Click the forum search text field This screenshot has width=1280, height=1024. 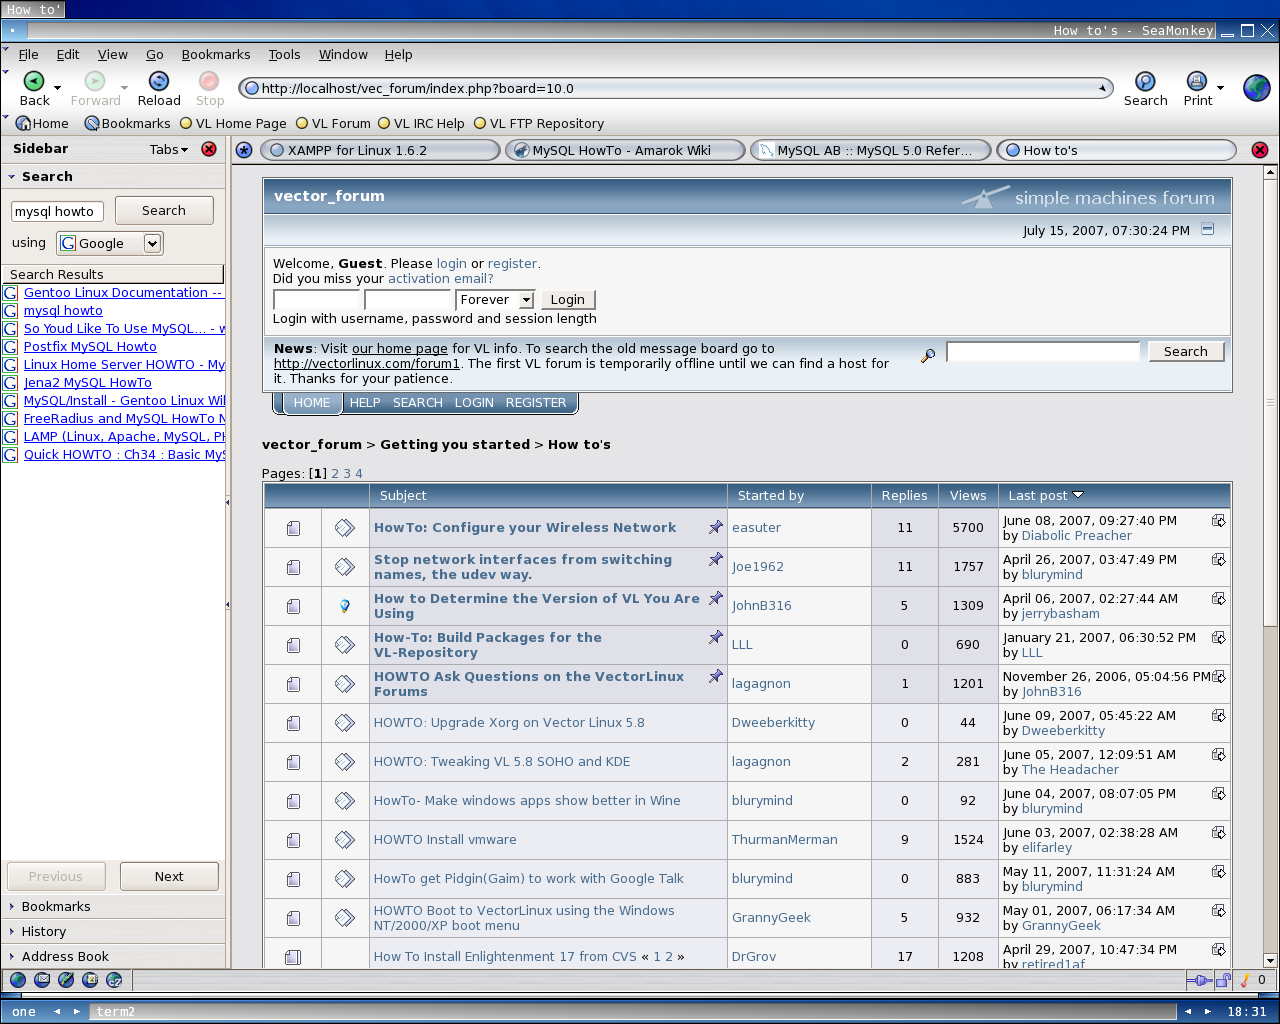(1043, 351)
